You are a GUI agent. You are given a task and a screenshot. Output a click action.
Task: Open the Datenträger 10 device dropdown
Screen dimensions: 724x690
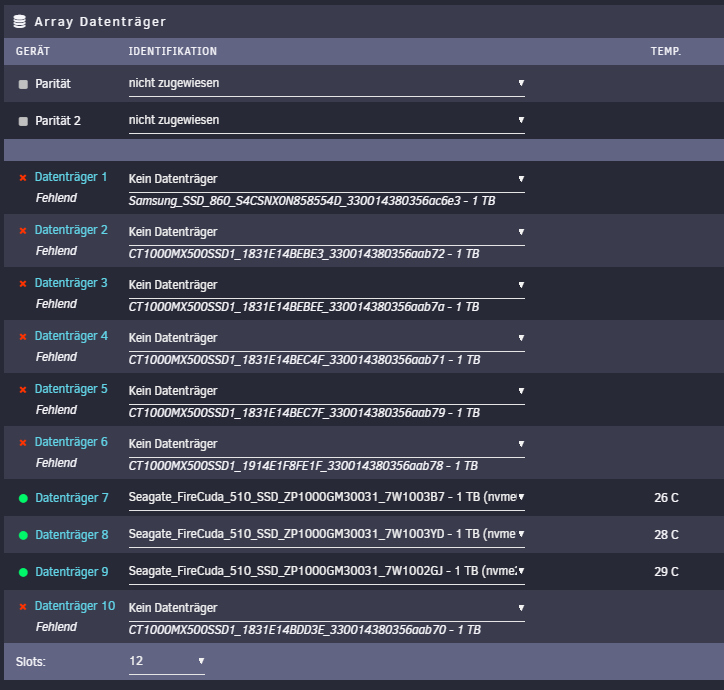tap(326, 608)
